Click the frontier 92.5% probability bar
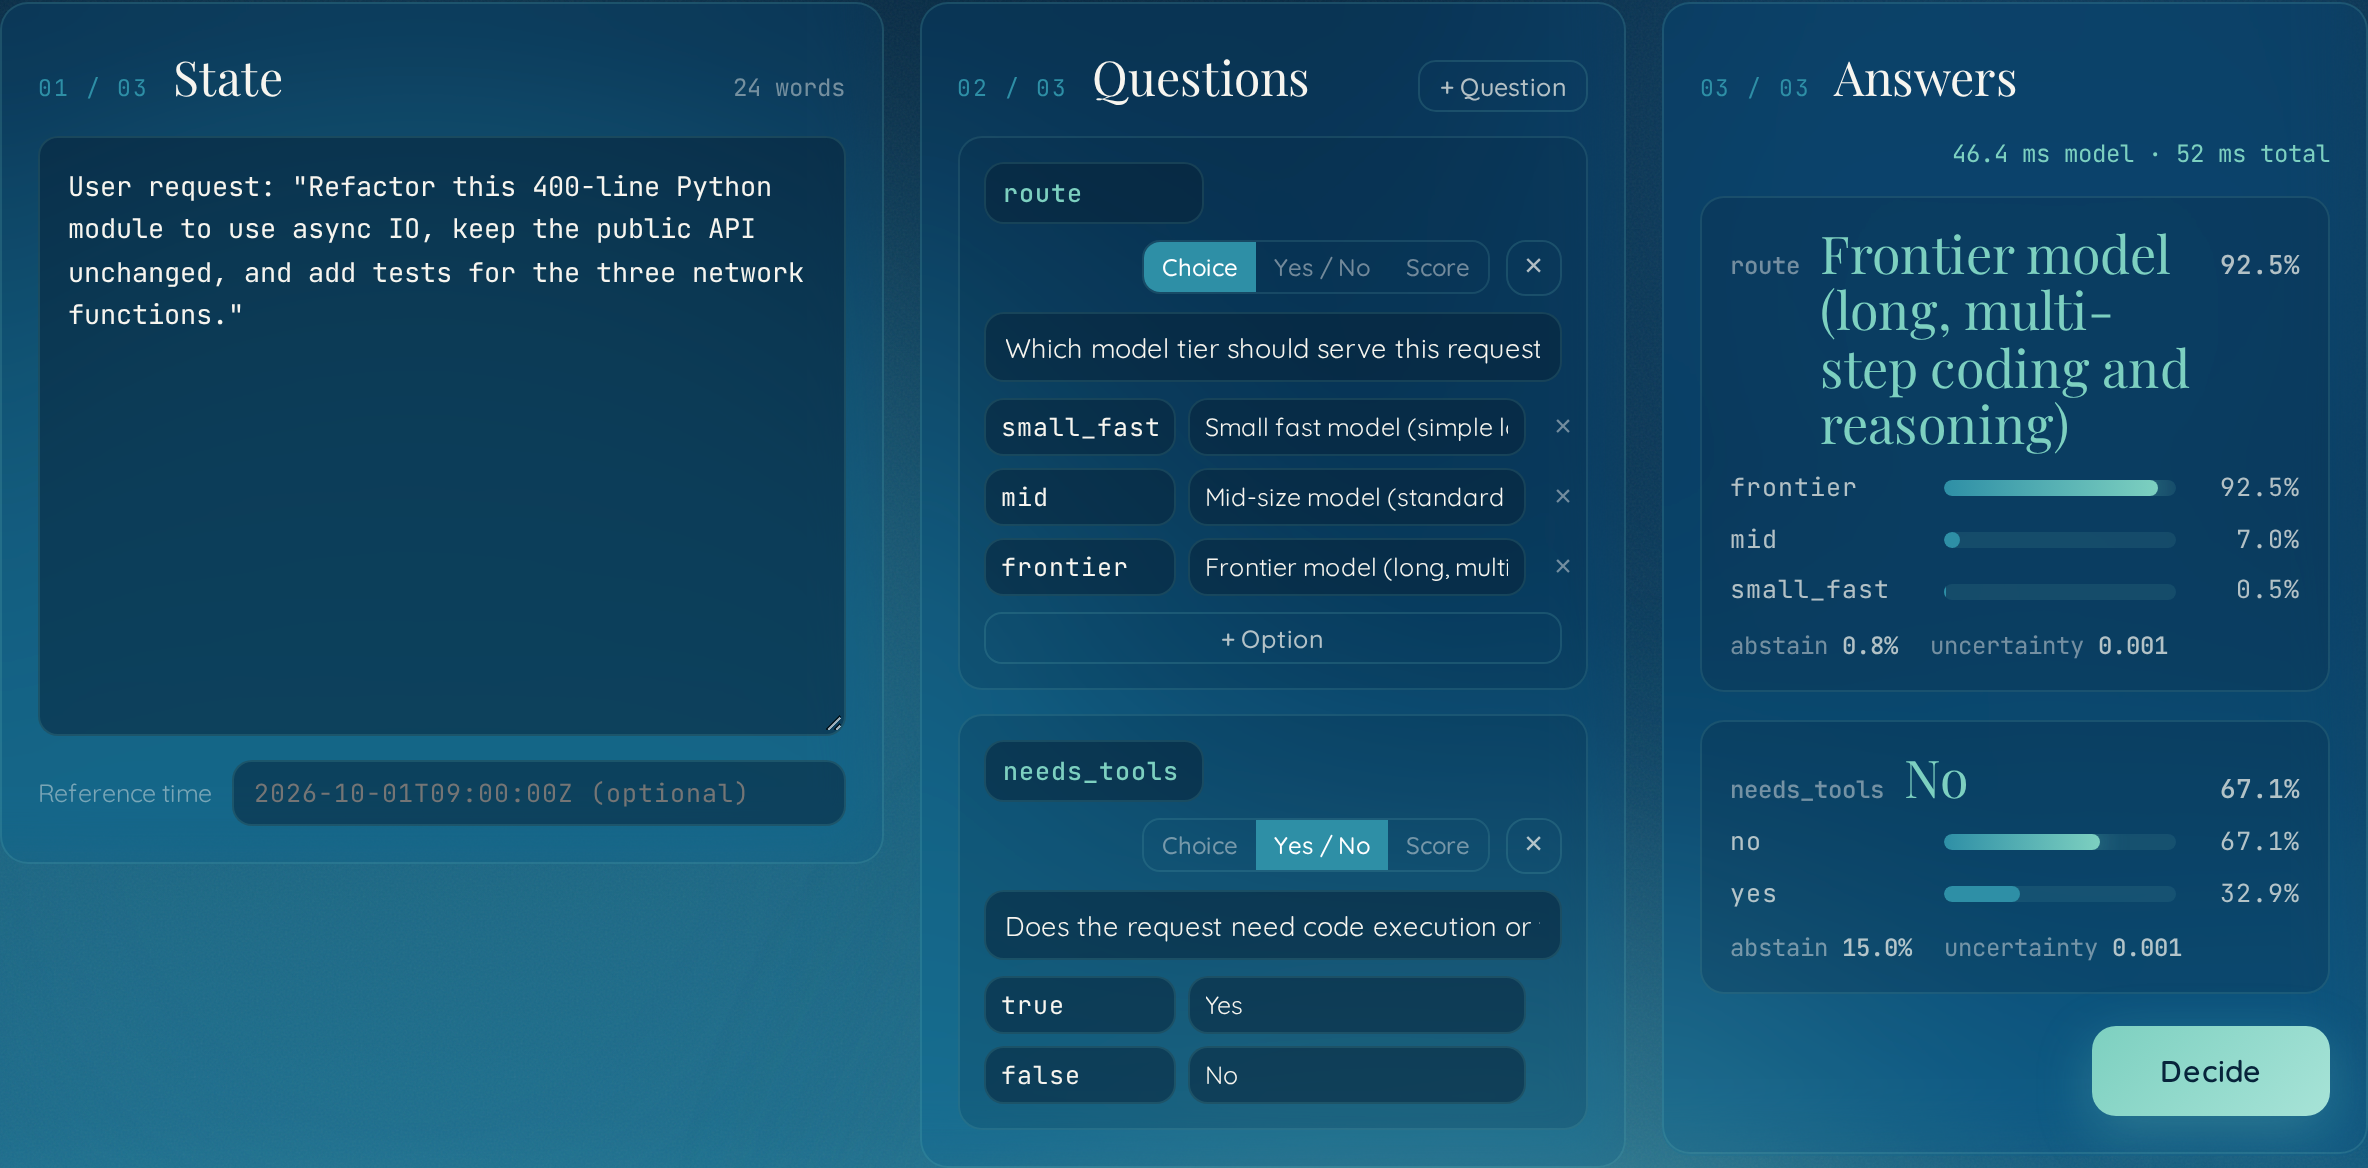 [2059, 488]
